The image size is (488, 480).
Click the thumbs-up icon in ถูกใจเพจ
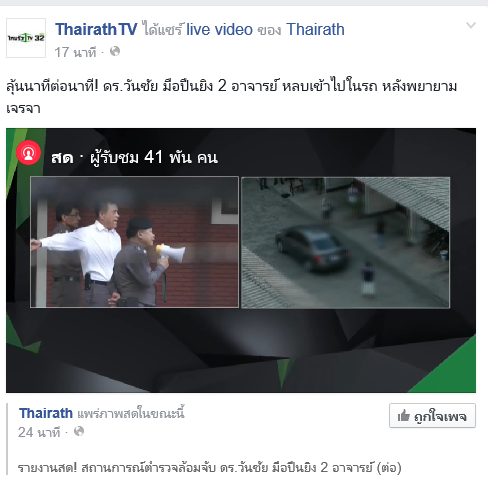403,416
